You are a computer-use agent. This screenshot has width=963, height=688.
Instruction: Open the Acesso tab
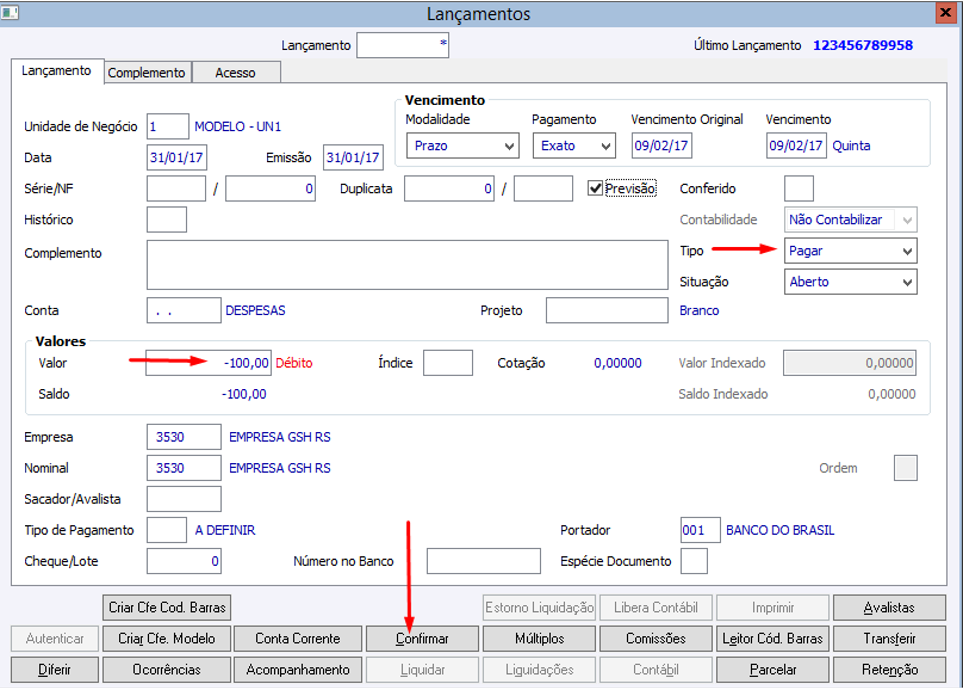[235, 73]
